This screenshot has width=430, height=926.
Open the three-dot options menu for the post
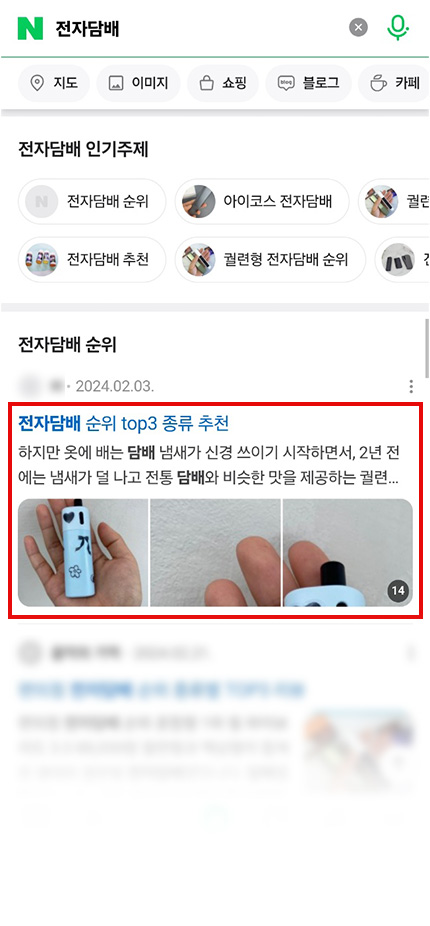click(411, 387)
